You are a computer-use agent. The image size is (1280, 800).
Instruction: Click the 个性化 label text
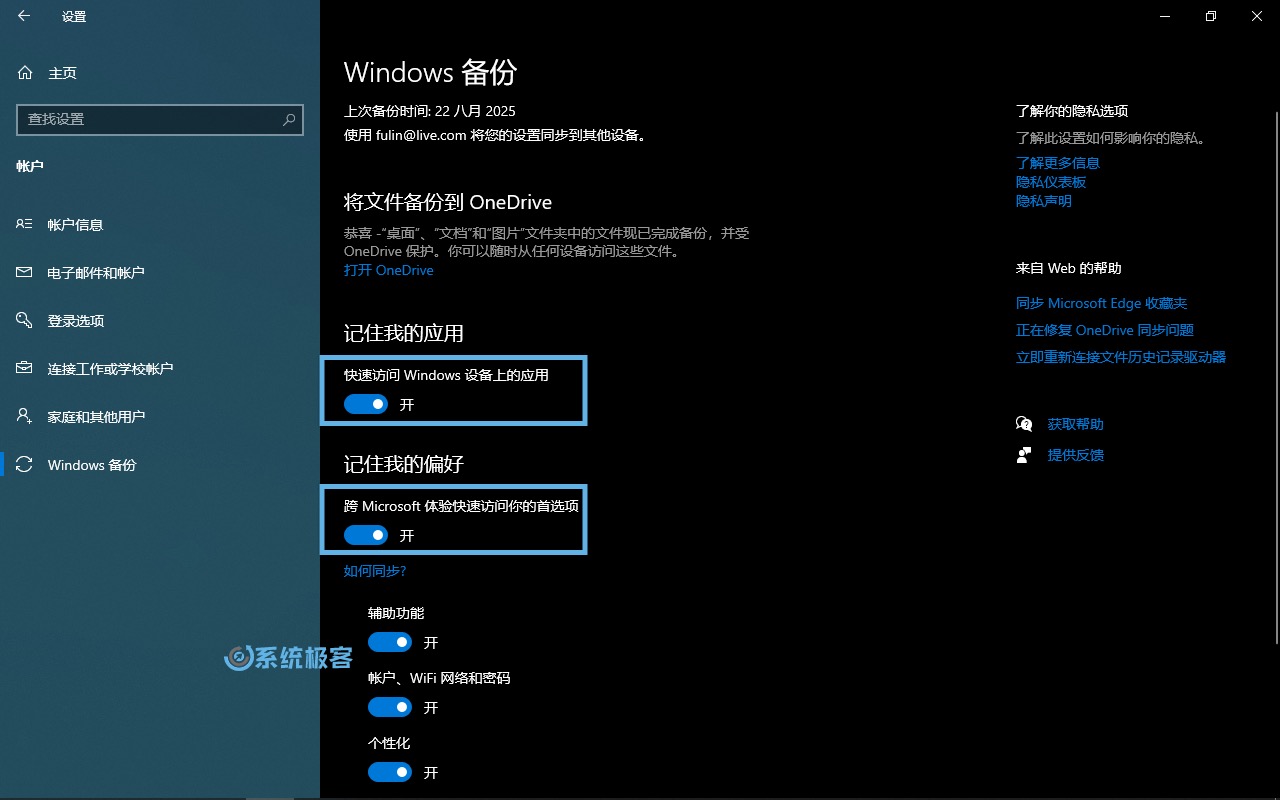pyautogui.click(x=389, y=743)
